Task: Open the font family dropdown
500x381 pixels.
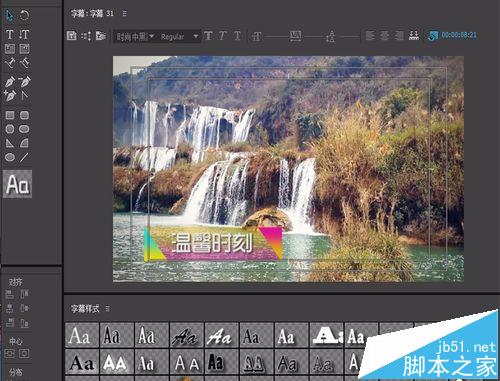Action: point(135,36)
